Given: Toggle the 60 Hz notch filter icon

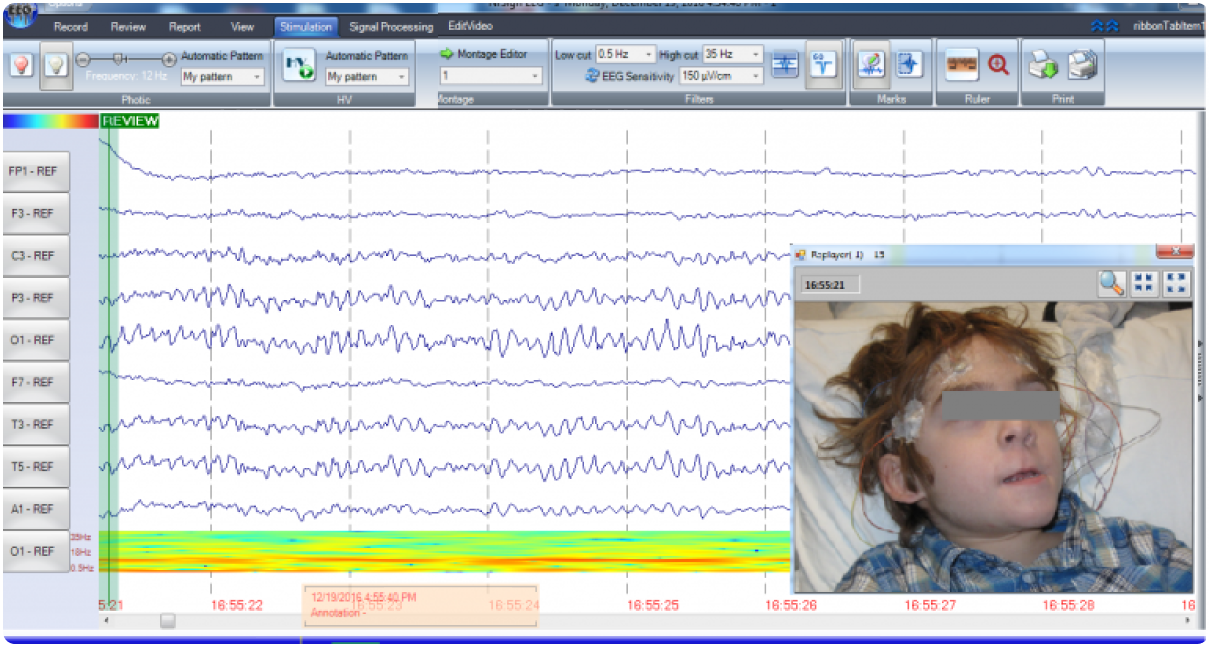Looking at the screenshot, I should pos(822,65).
